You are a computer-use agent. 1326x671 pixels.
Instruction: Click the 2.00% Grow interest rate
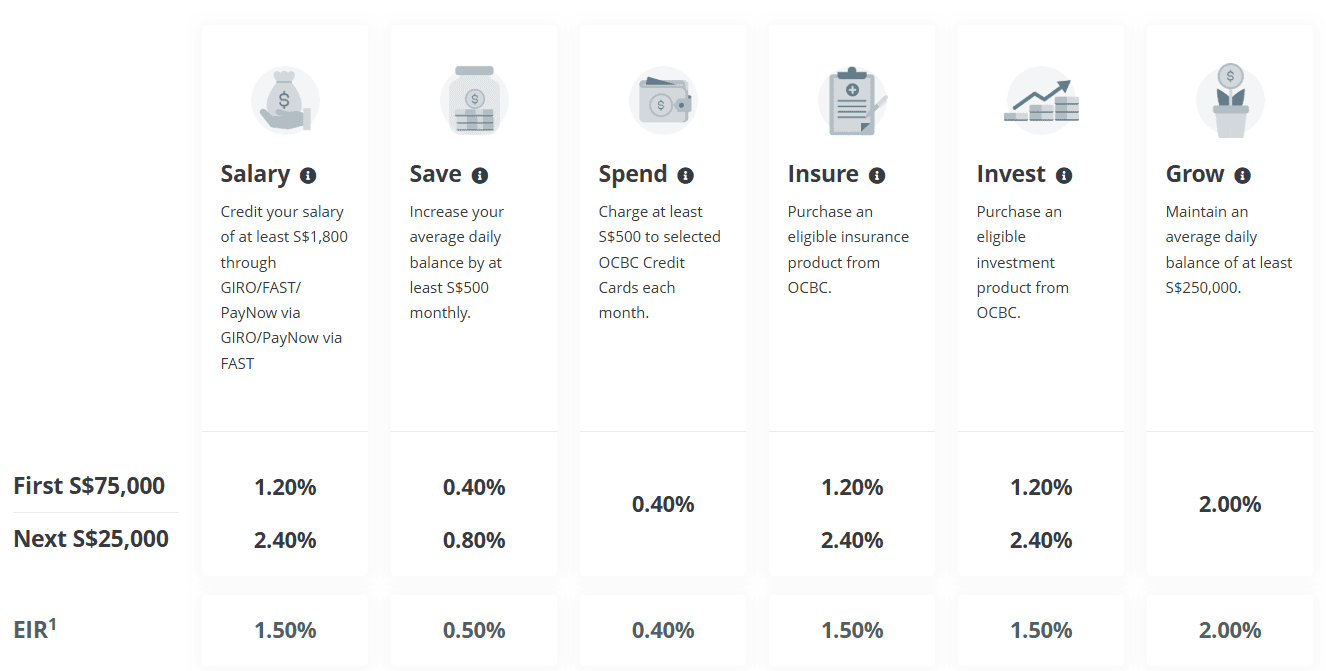(x=1230, y=504)
